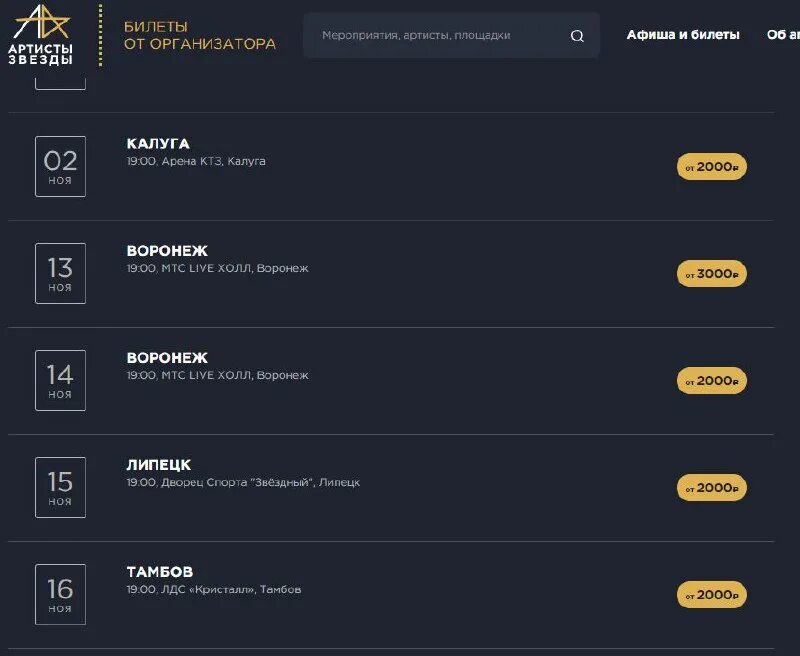The width and height of the screenshot is (800, 656).
Task: Buy Калуга tickets from 2000₽
Action: [712, 167]
